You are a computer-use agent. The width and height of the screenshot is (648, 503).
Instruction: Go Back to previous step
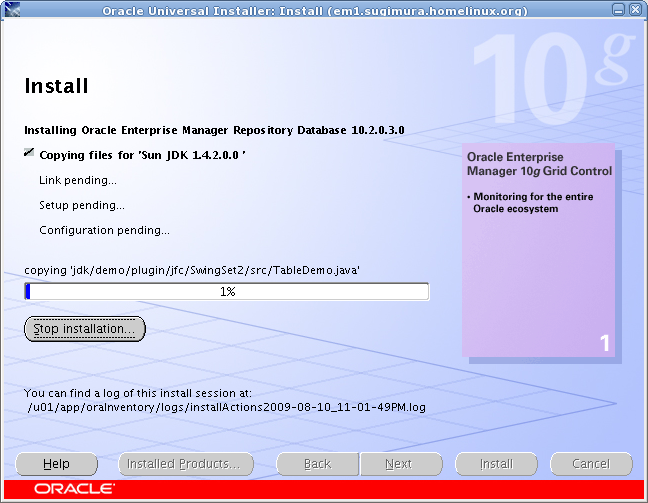click(x=317, y=464)
